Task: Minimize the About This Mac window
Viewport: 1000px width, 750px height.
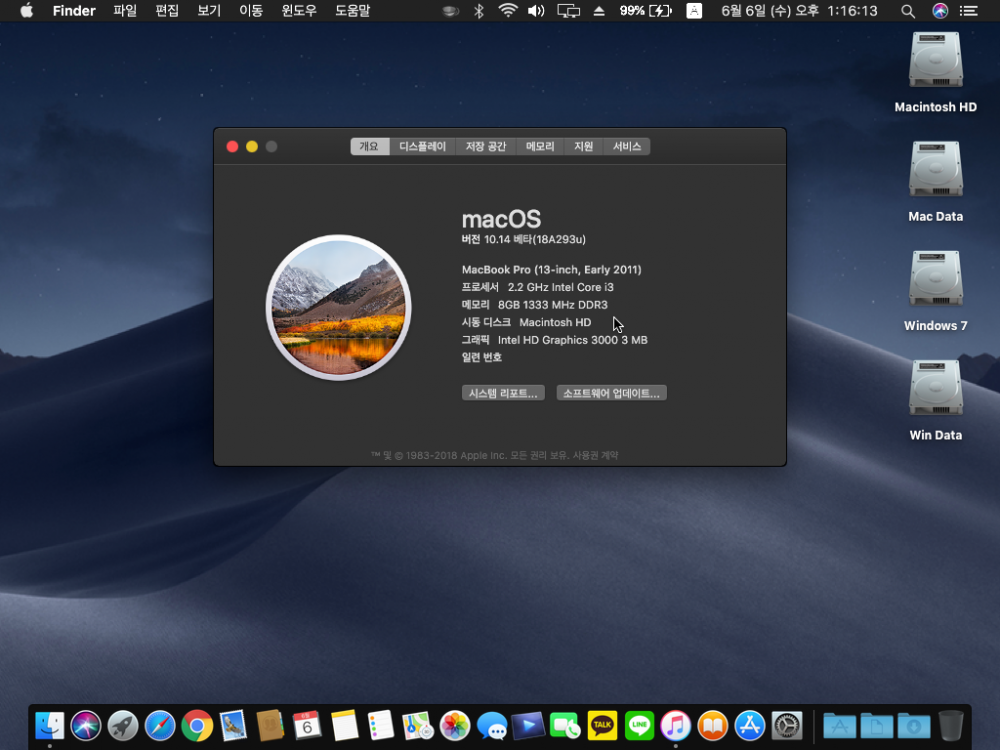Action: coord(252,147)
